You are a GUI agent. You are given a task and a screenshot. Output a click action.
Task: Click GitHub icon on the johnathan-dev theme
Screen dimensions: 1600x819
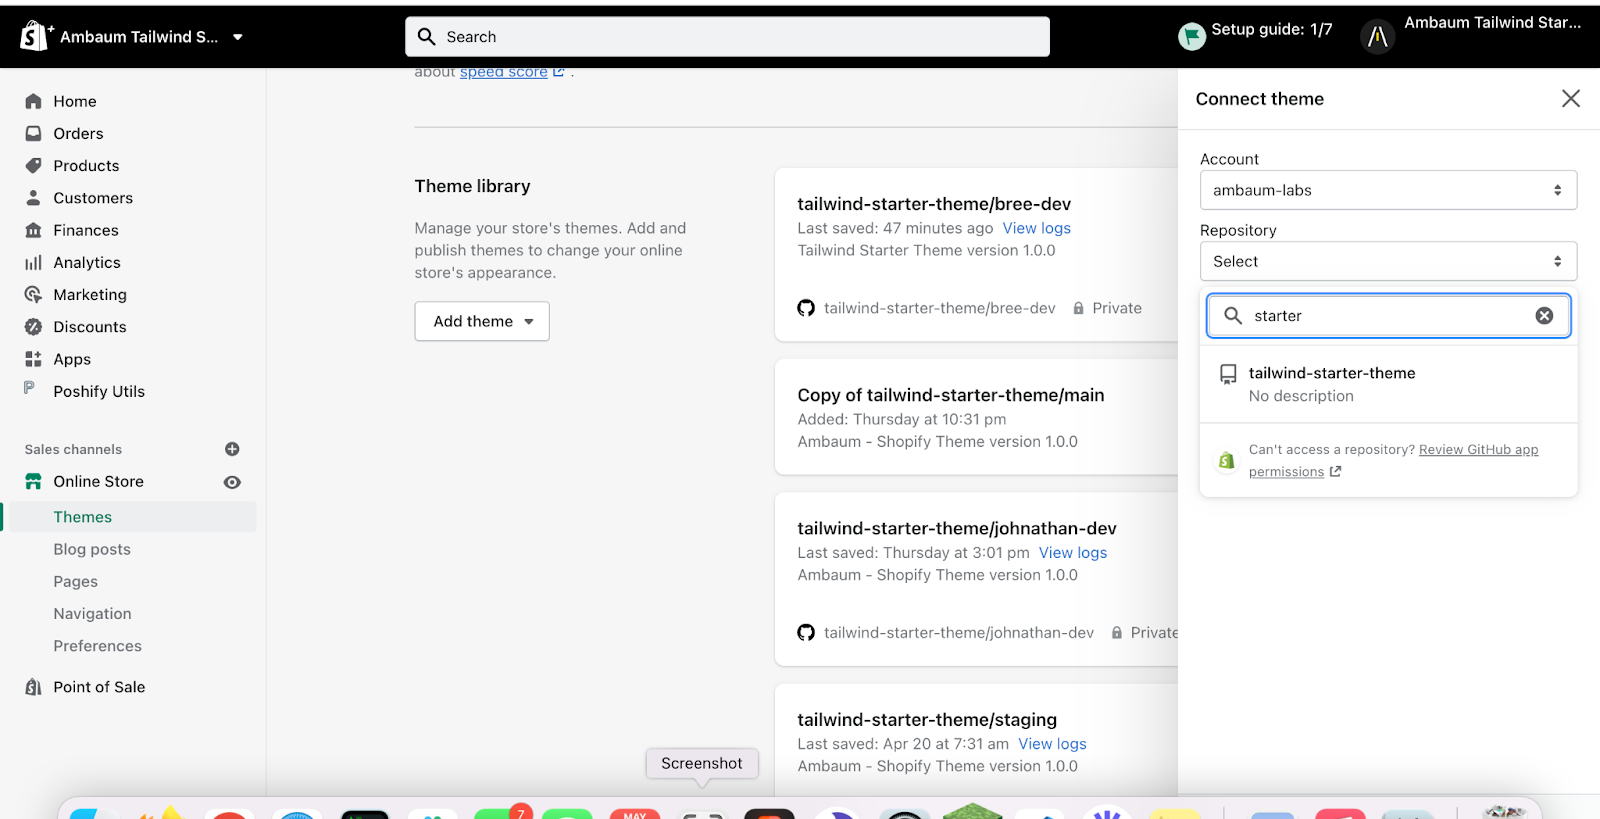pos(806,632)
